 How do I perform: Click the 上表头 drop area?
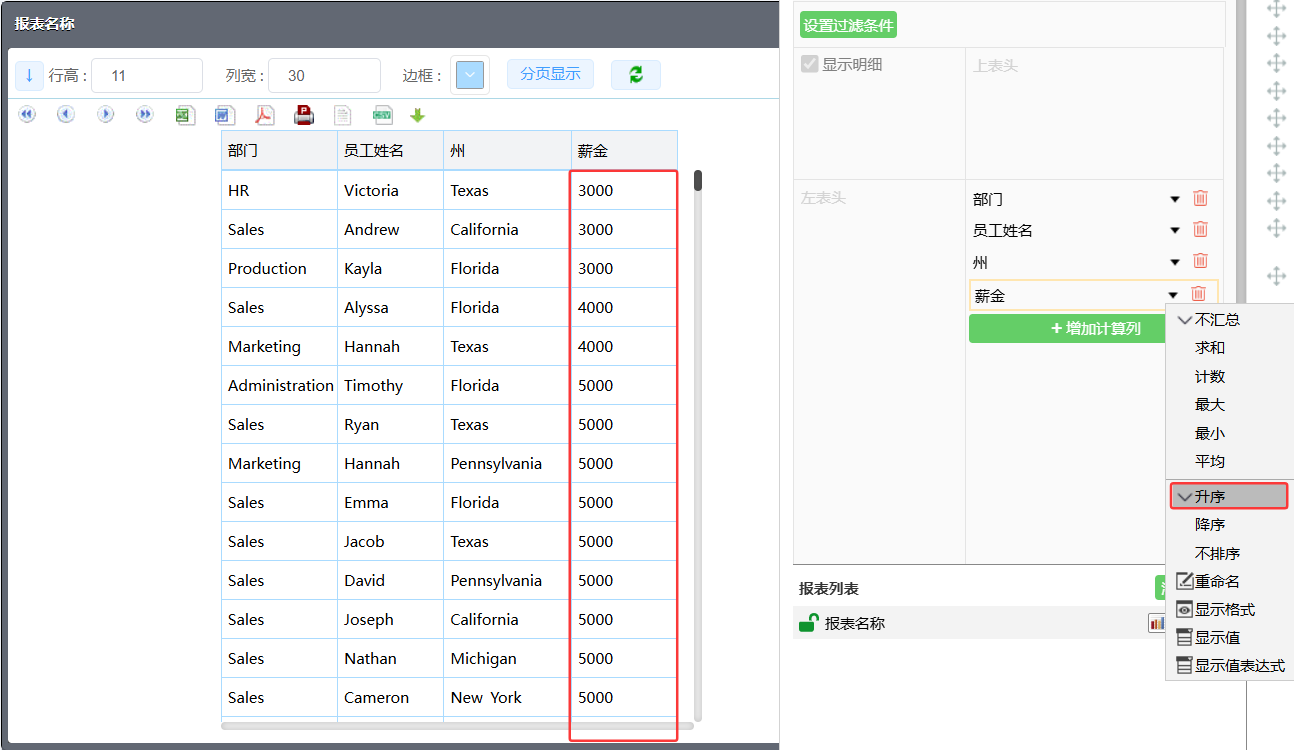[x=1095, y=113]
